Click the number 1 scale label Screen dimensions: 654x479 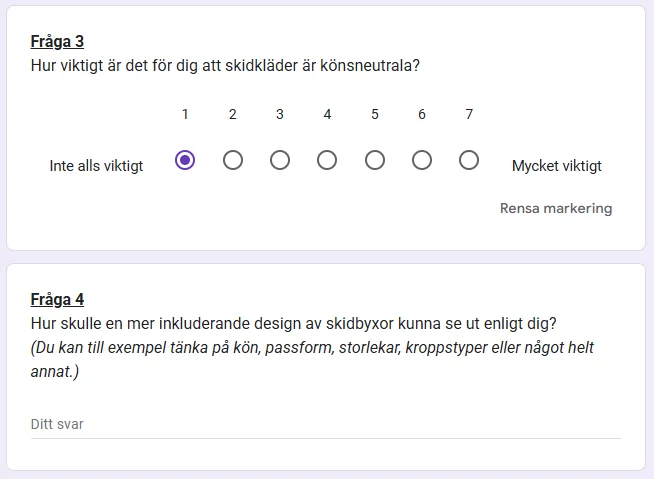click(185, 114)
